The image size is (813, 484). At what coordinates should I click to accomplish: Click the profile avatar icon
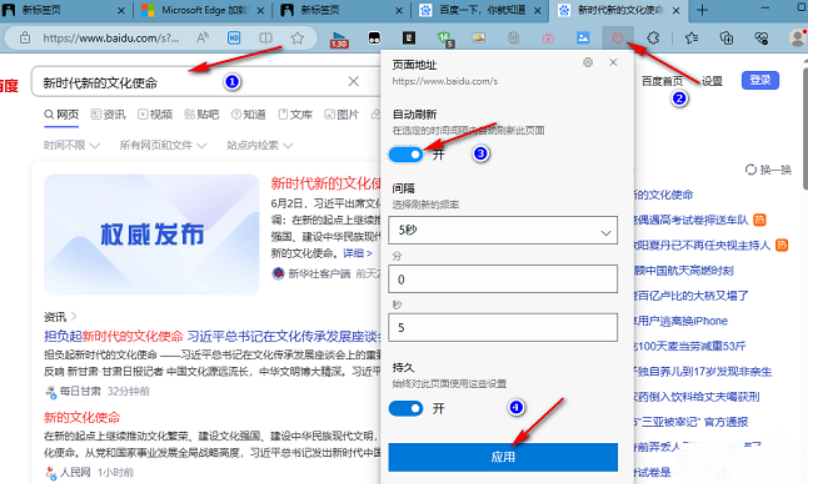[x=797, y=38]
